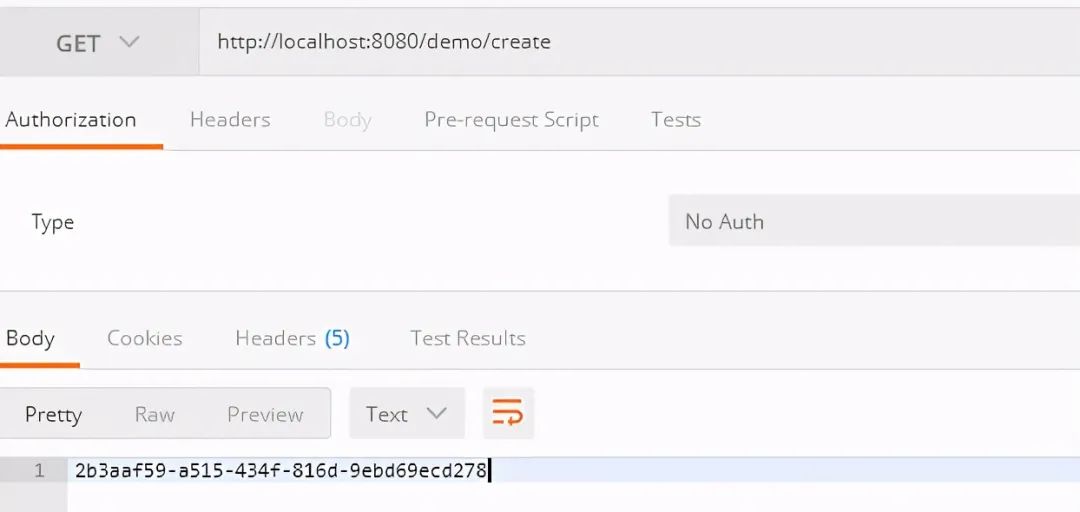The width and height of the screenshot is (1080, 512).
Task: Click line number 1 in the gutter
Action: pos(39,470)
